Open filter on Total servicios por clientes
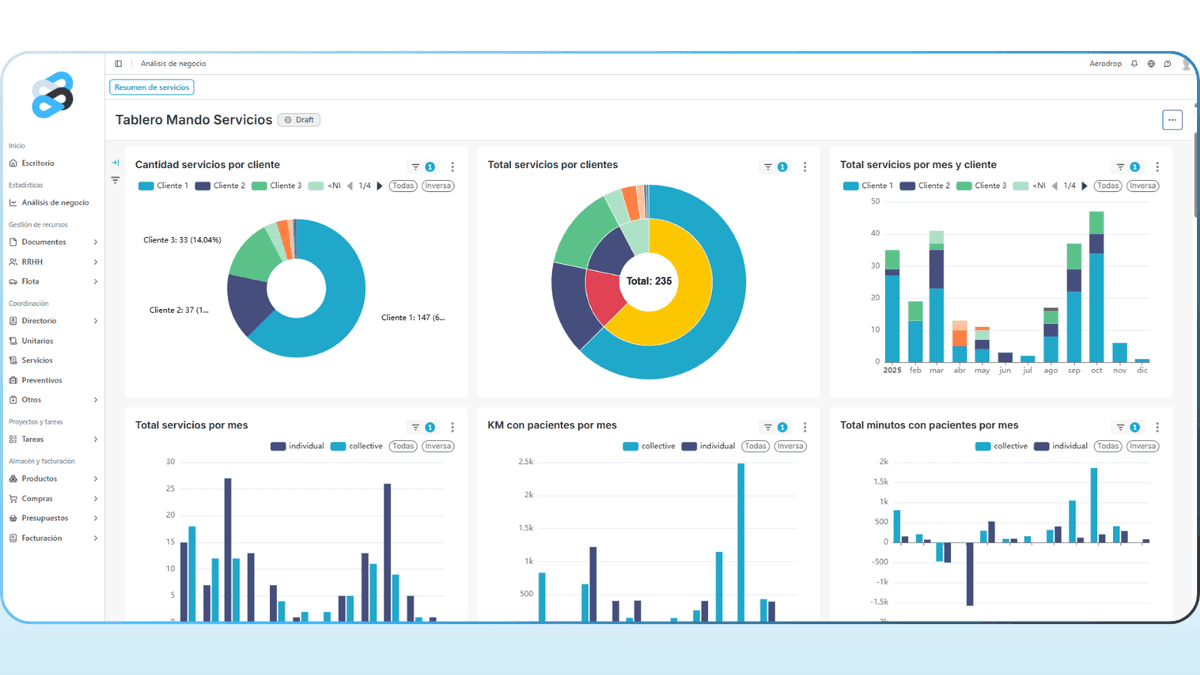 (x=775, y=167)
